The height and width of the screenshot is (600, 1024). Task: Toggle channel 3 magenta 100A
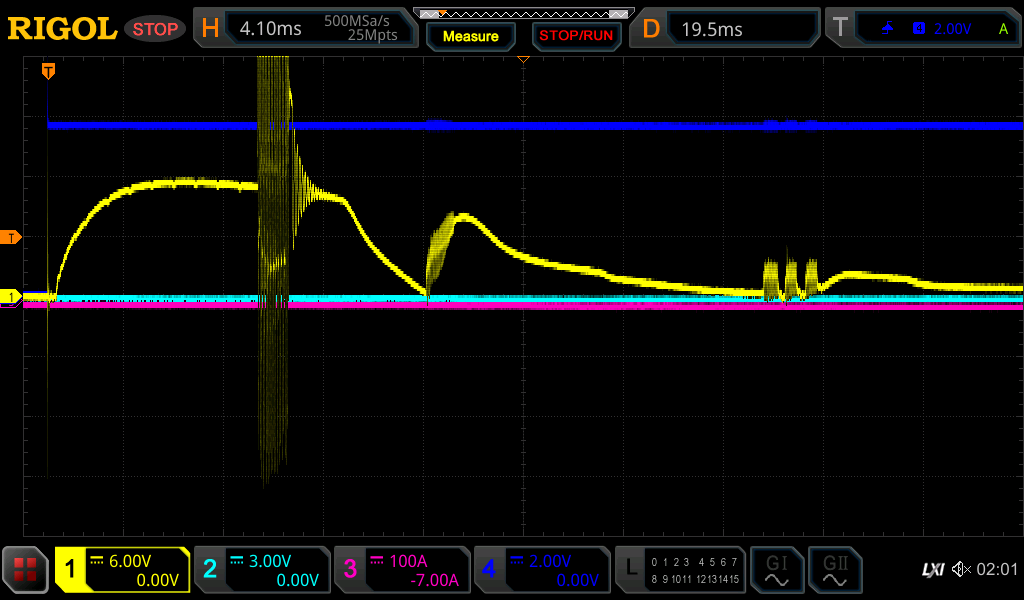[x=402, y=570]
